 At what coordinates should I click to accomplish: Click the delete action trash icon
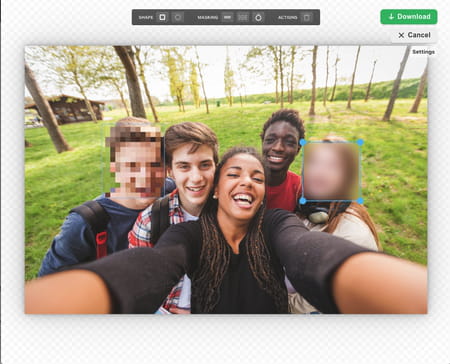pos(307,17)
